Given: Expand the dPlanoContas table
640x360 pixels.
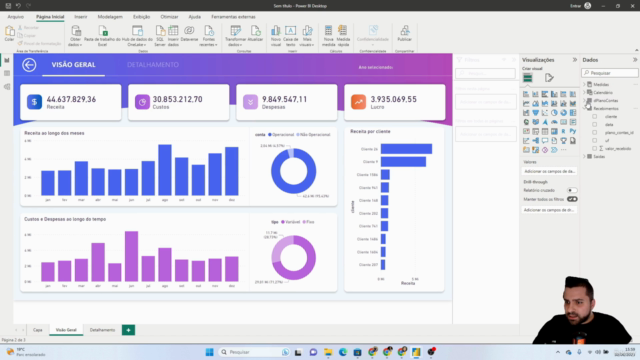Looking at the screenshot, I should click(x=584, y=100).
